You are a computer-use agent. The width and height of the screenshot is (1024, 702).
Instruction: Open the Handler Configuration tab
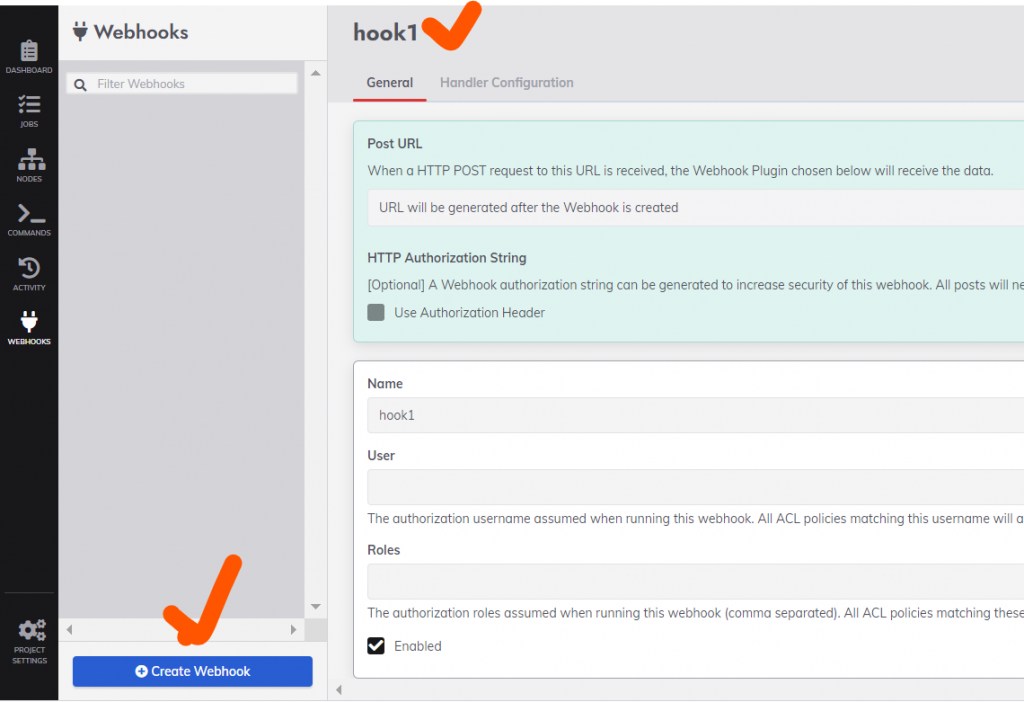(506, 83)
